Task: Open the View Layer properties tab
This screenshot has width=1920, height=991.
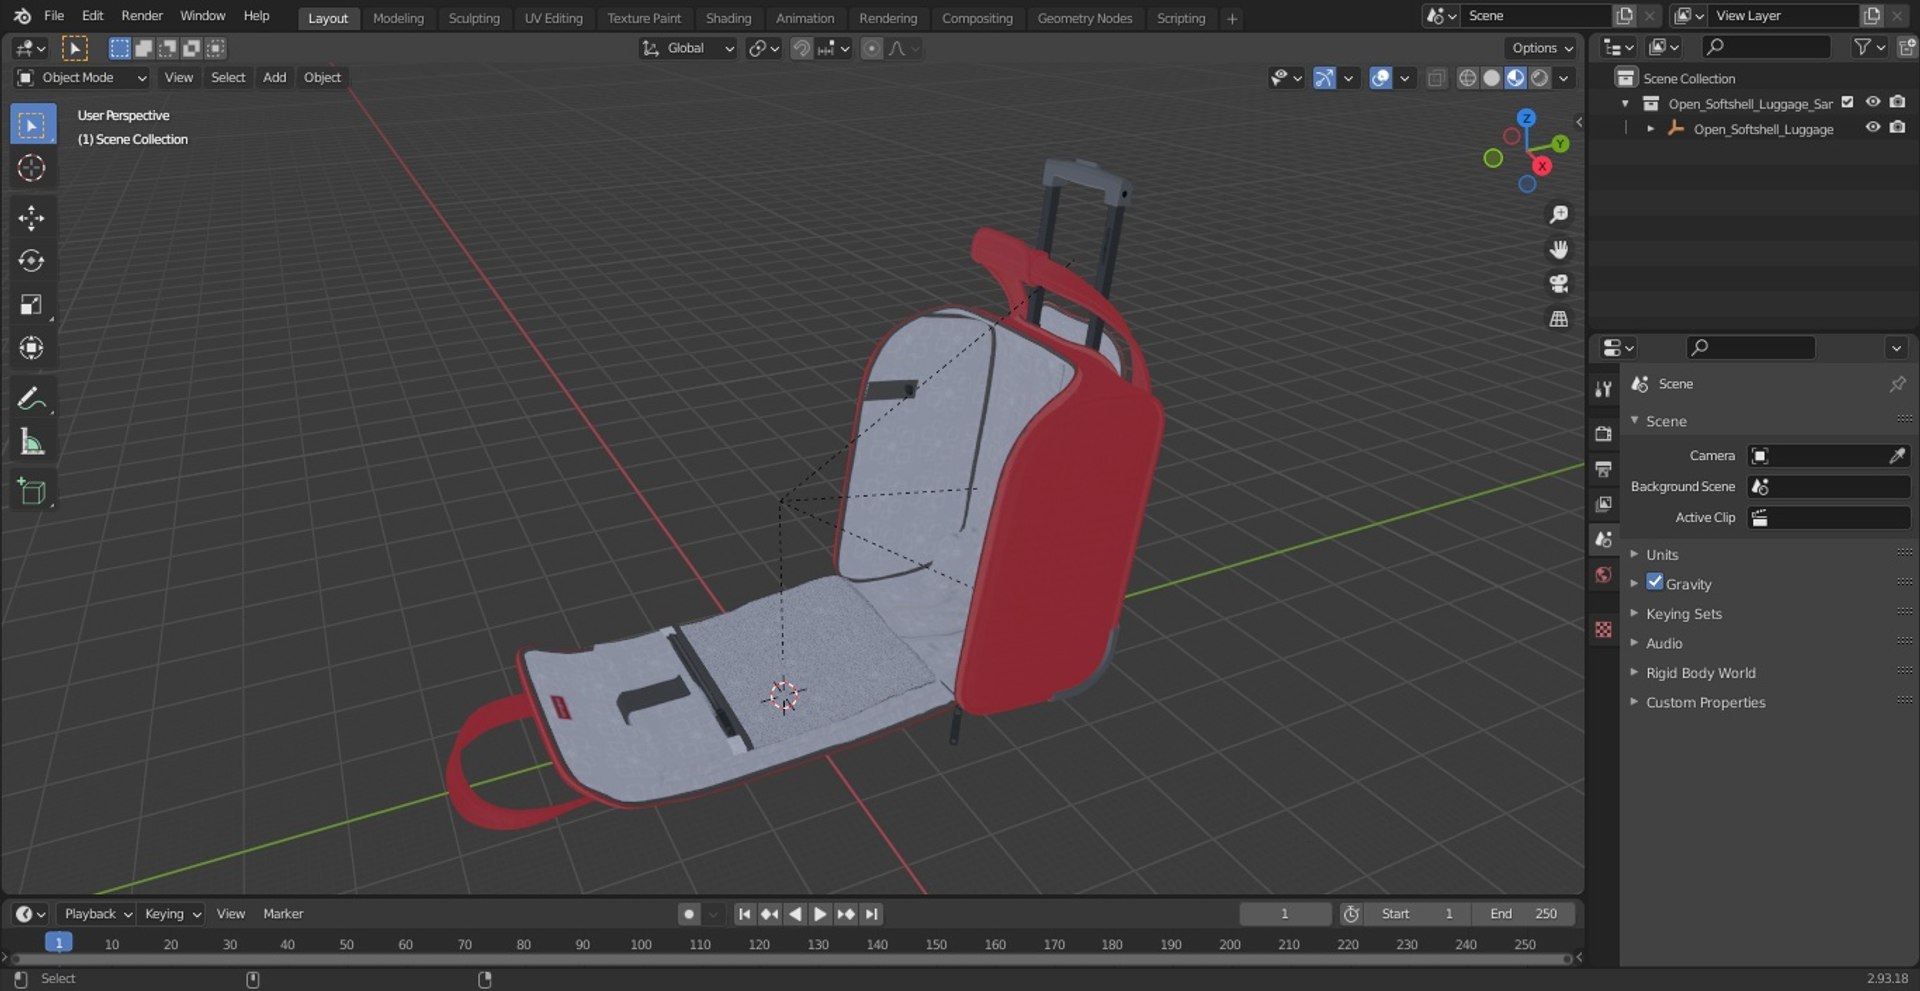Action: click(1604, 504)
